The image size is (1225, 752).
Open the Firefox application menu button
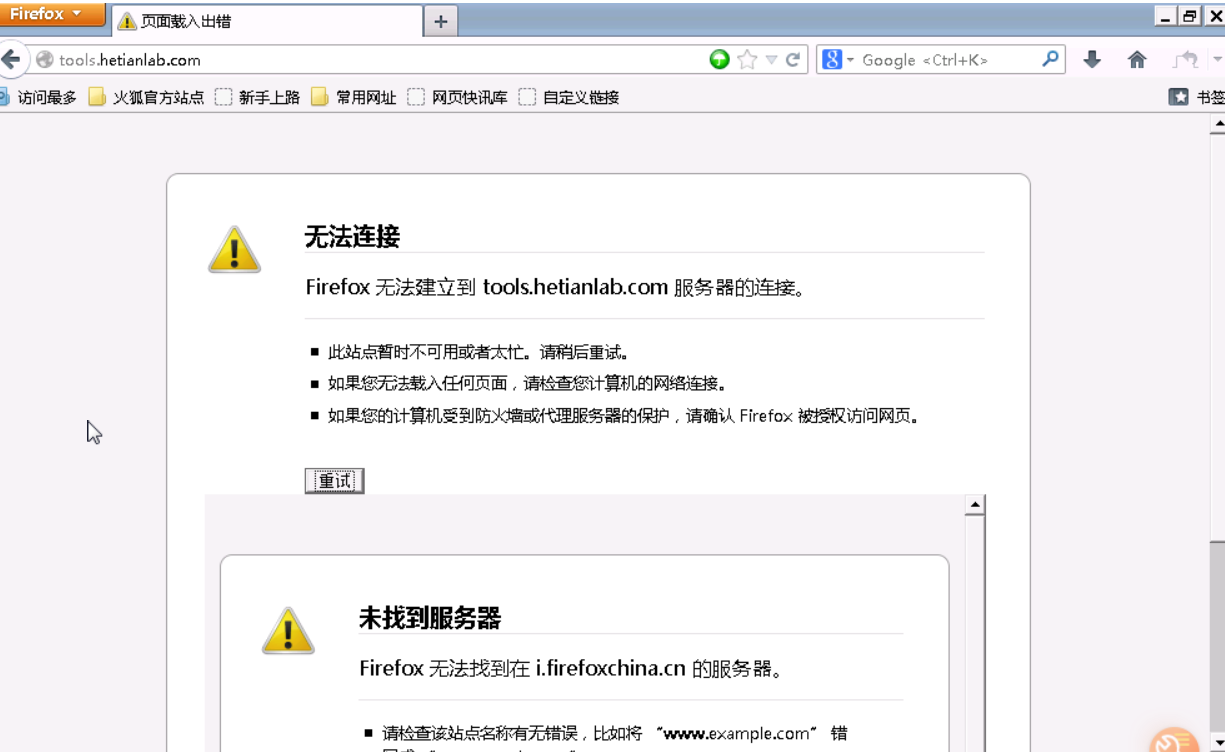point(52,14)
